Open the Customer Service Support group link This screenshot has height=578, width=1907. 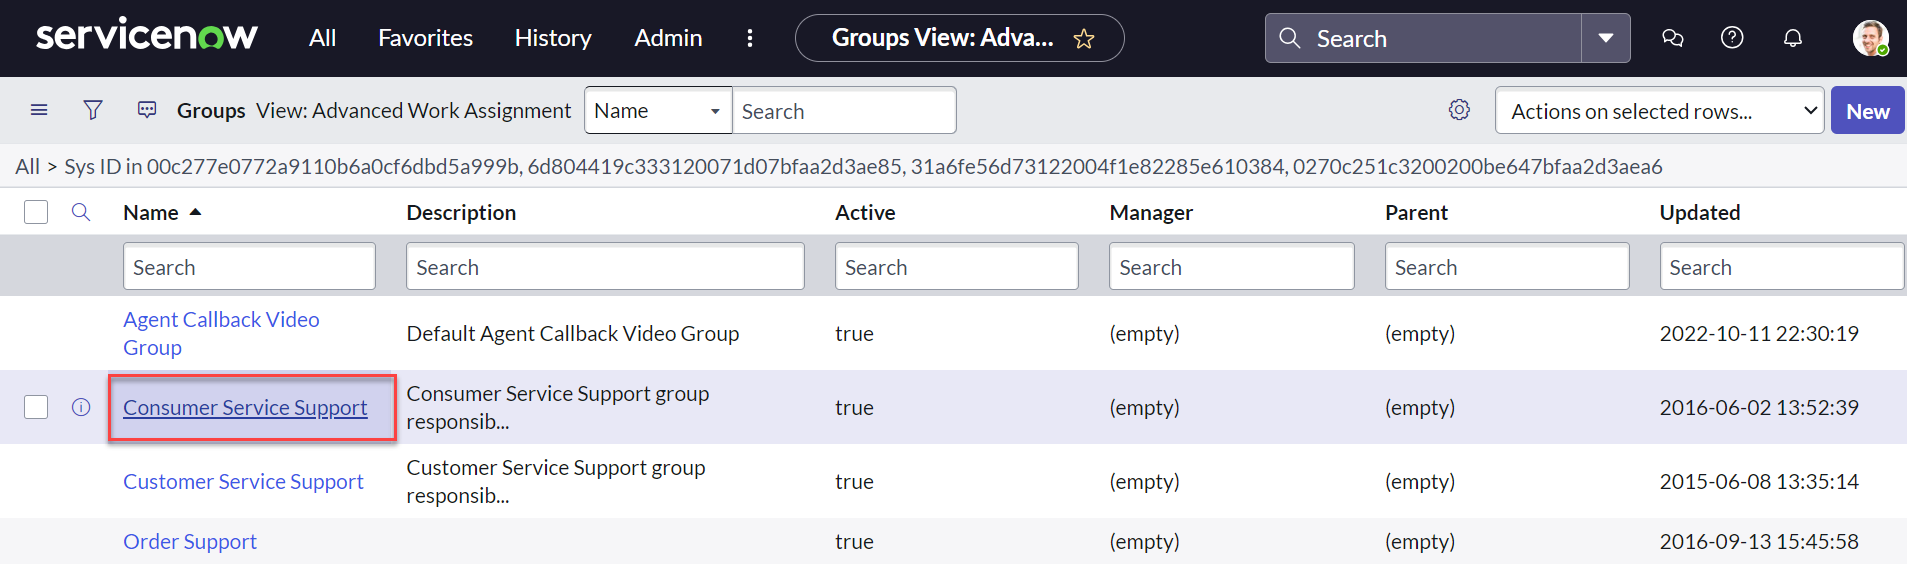[243, 482]
